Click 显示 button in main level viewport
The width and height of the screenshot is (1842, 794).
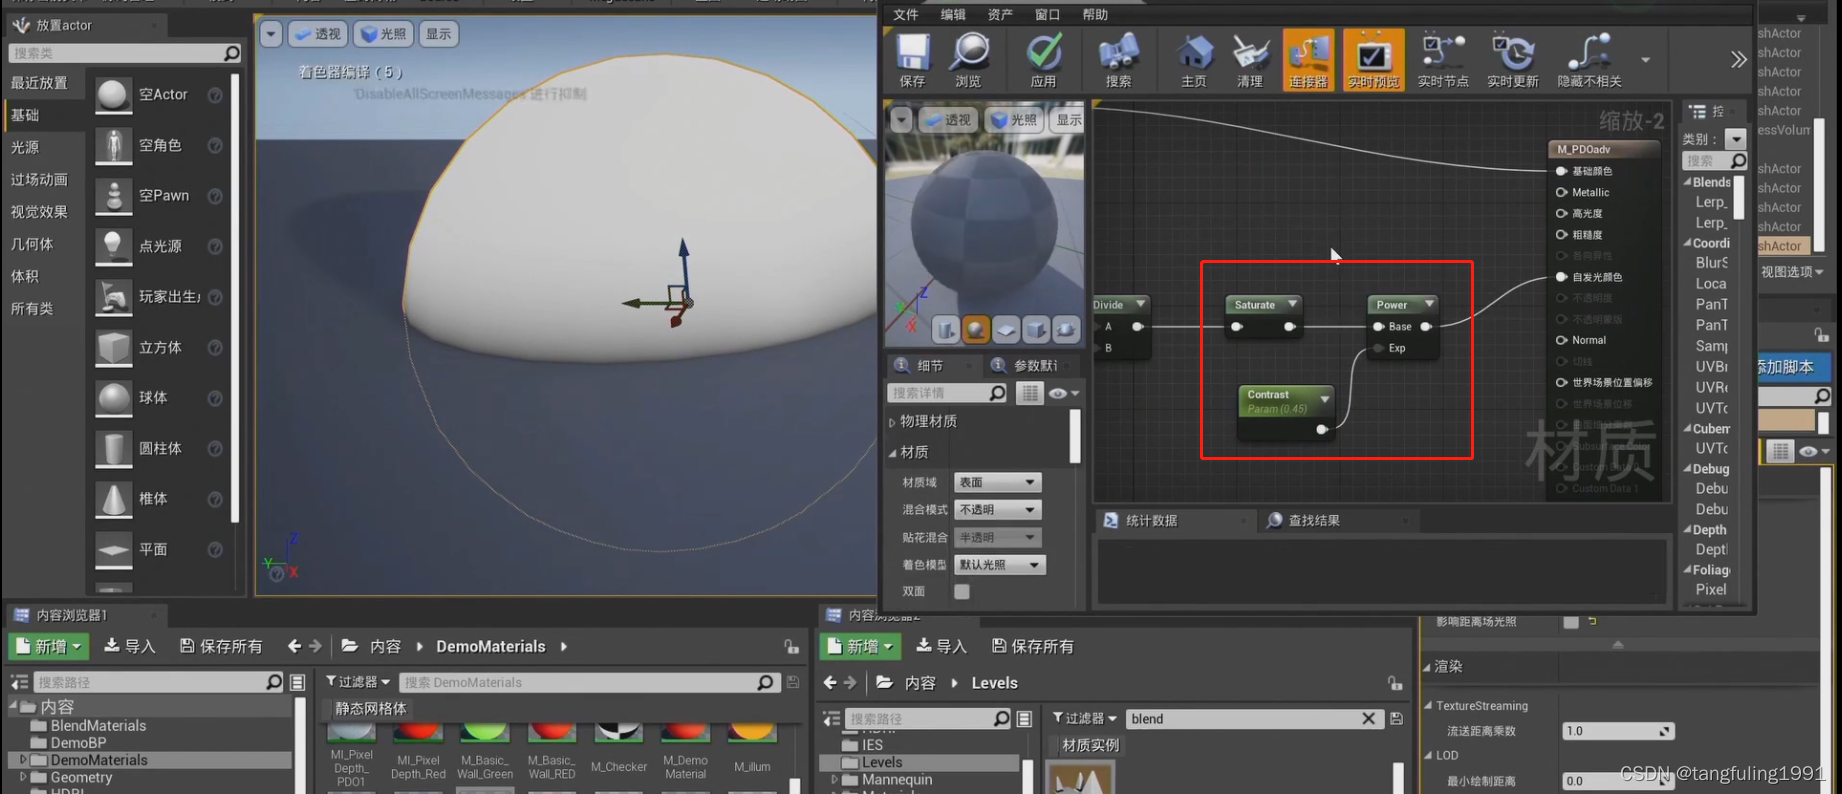click(x=438, y=34)
